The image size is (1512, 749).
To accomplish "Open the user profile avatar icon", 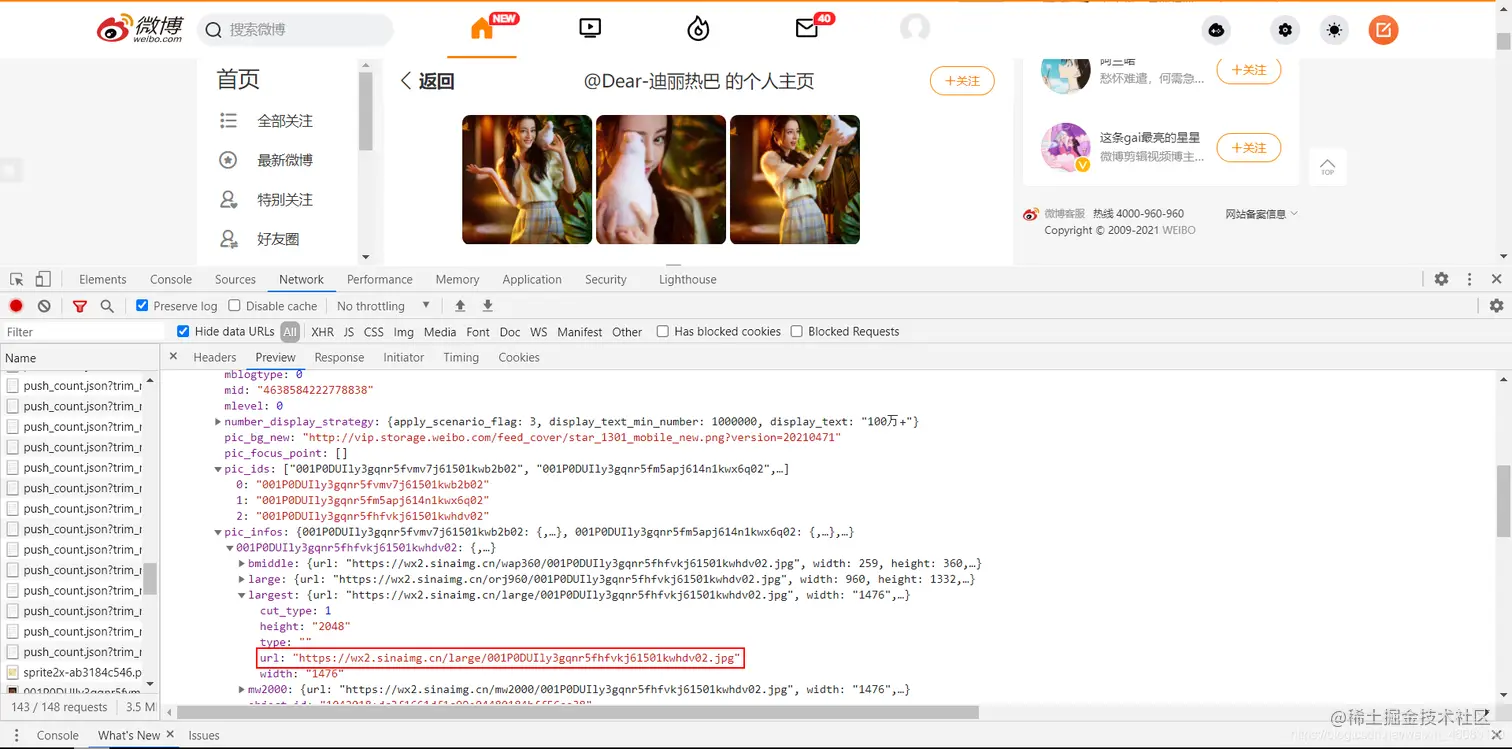I will point(915,28).
